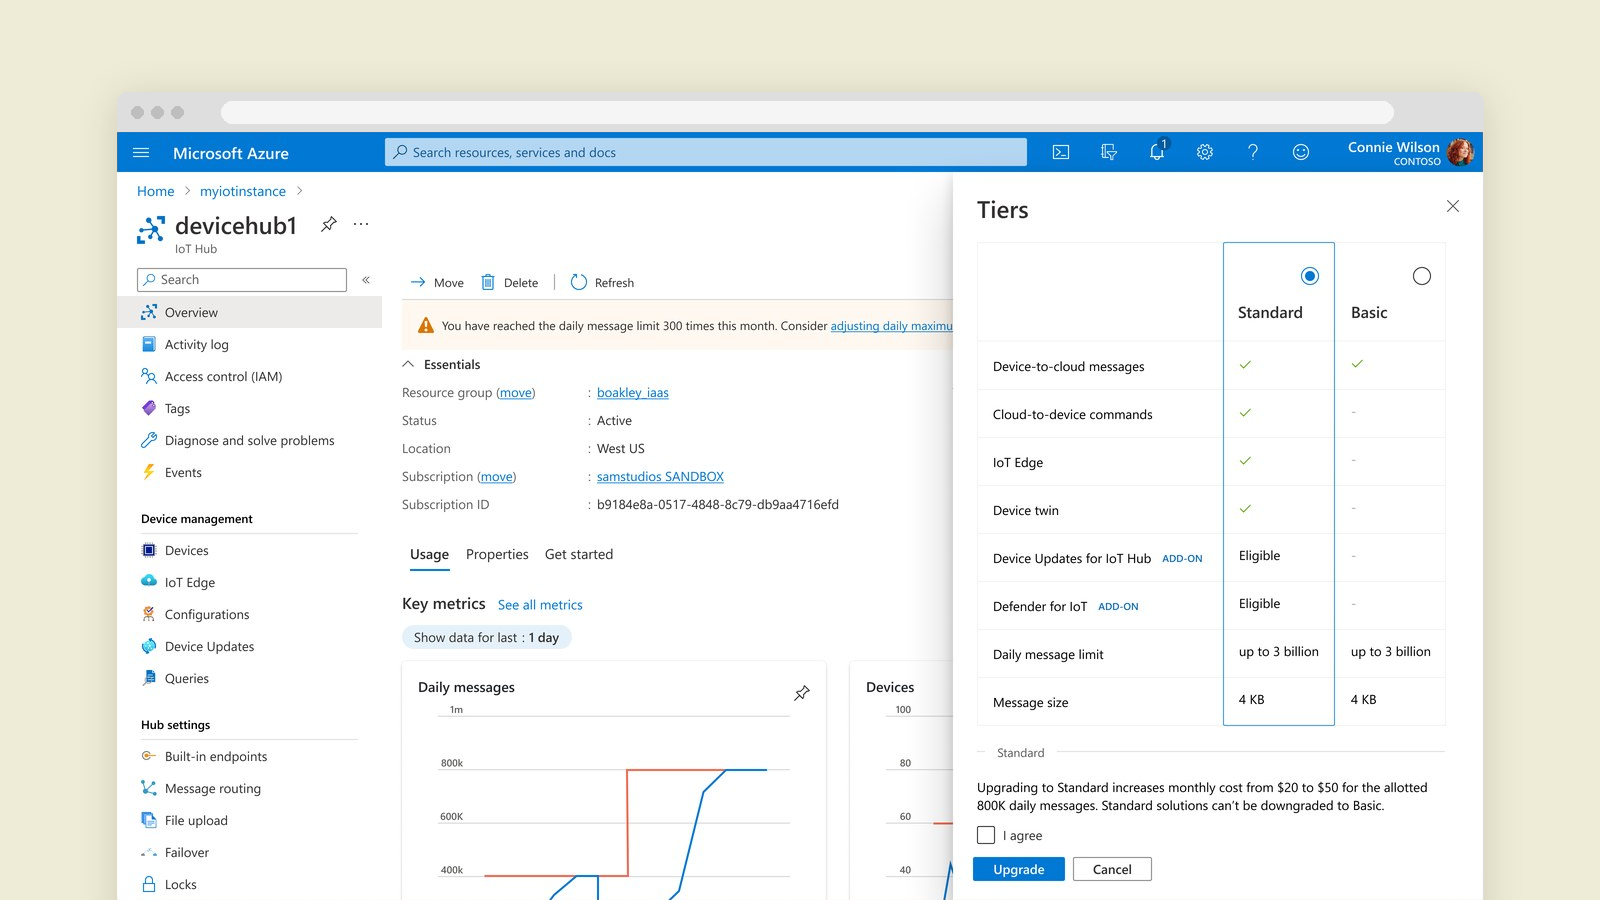Click the Upgrade button
The width and height of the screenshot is (1600, 900).
tap(1019, 869)
